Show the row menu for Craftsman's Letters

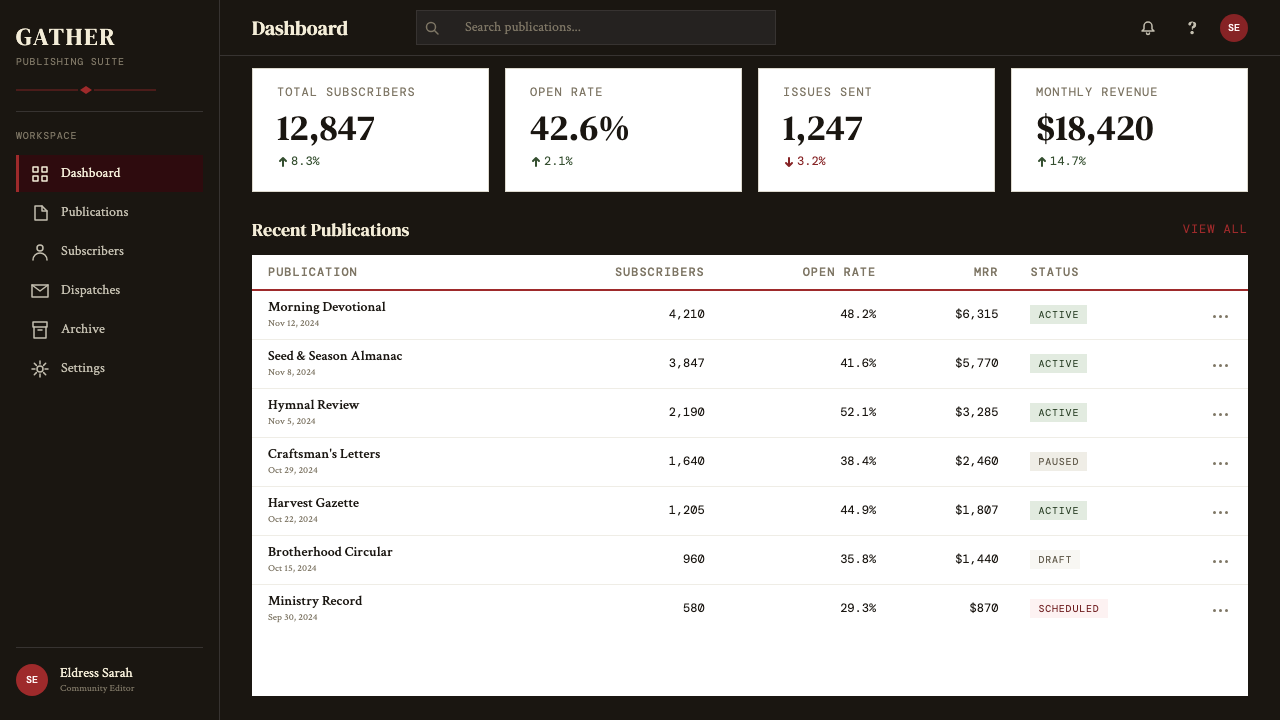click(x=1220, y=463)
